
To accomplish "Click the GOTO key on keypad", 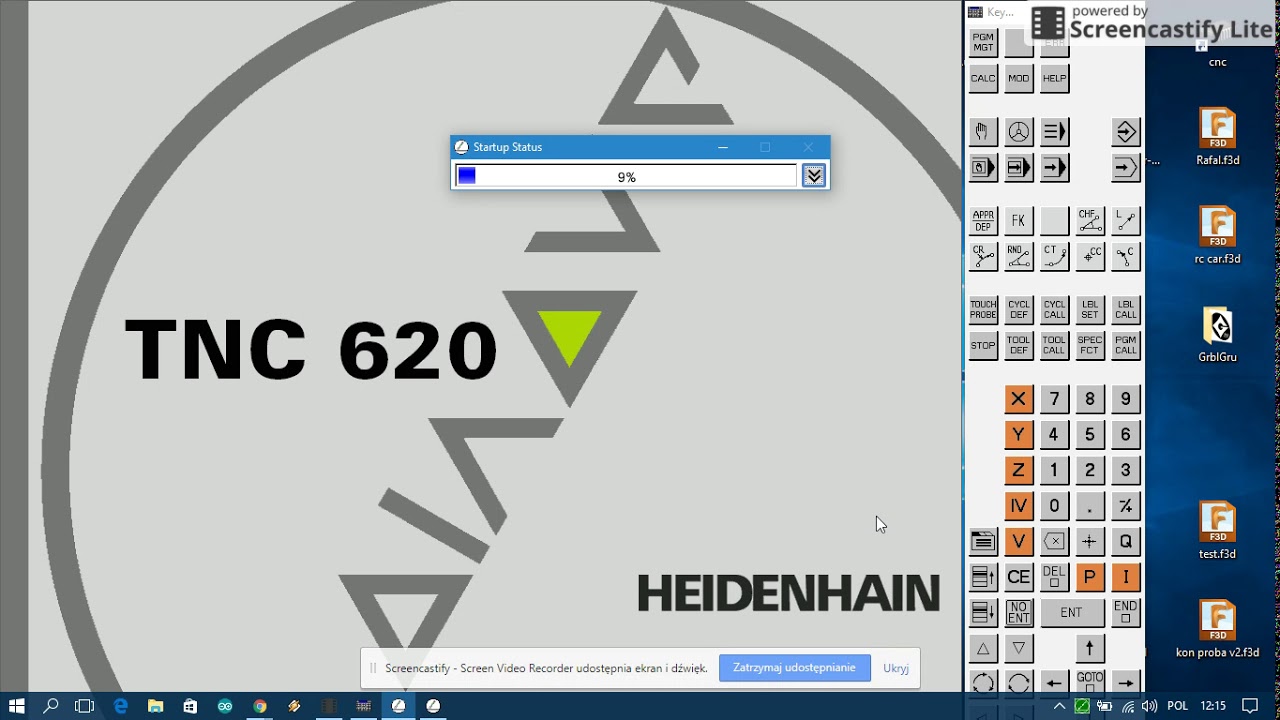I will click(1090, 683).
